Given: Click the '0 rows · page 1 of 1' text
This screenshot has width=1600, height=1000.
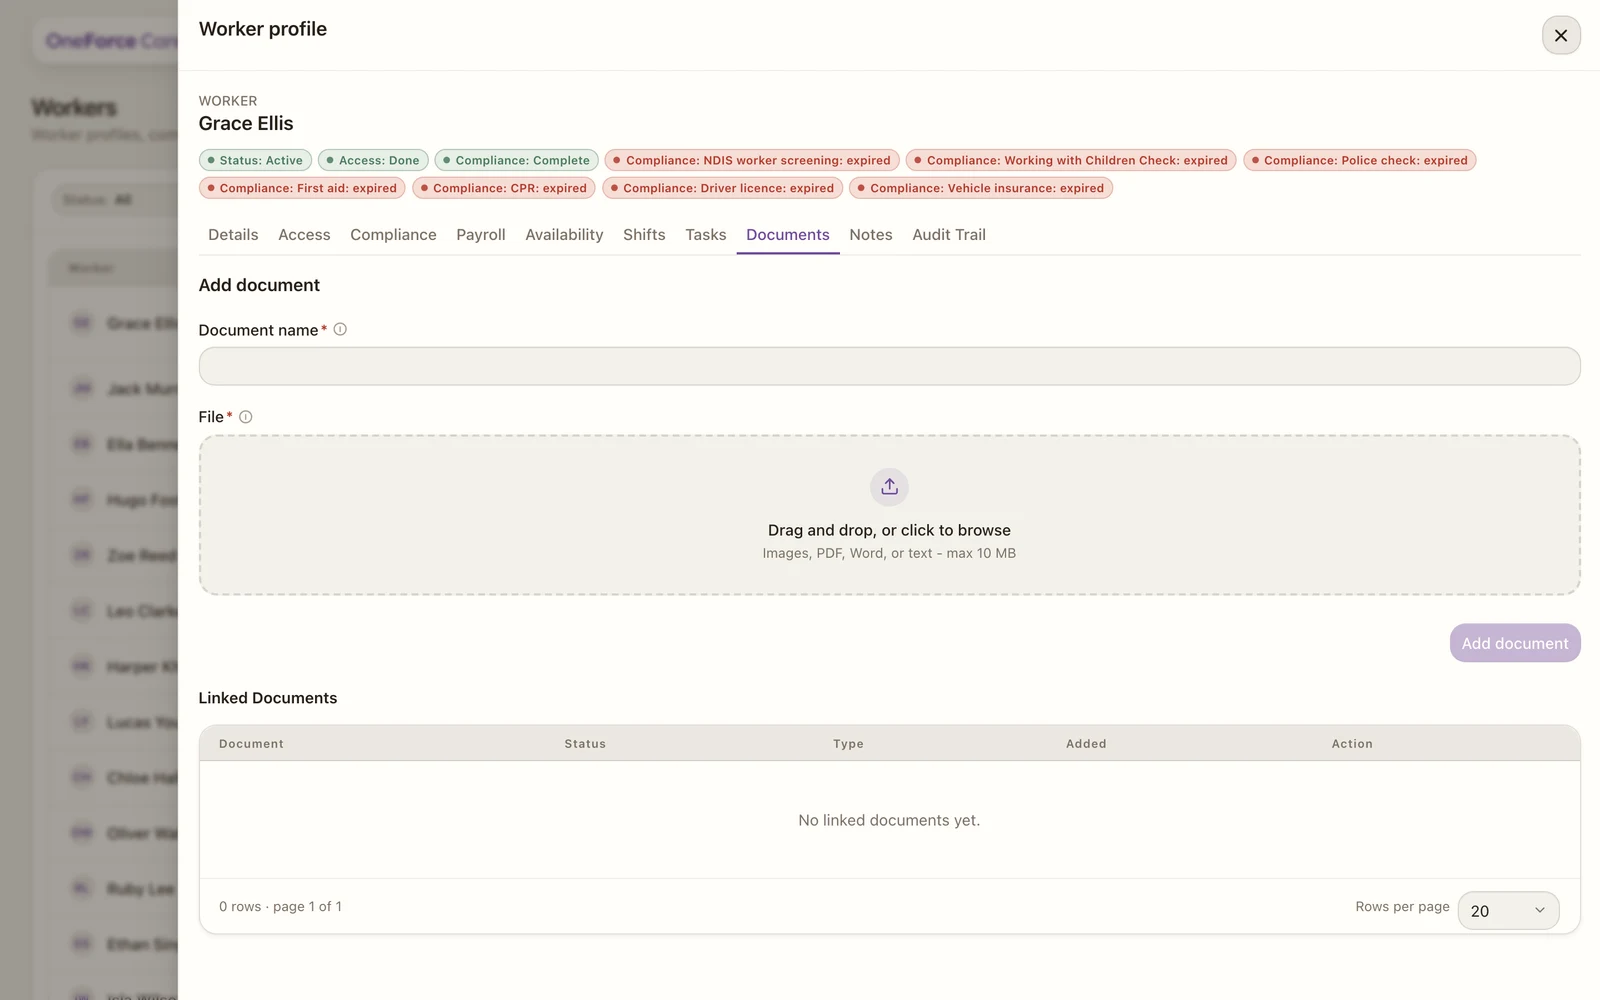Looking at the screenshot, I should point(280,906).
